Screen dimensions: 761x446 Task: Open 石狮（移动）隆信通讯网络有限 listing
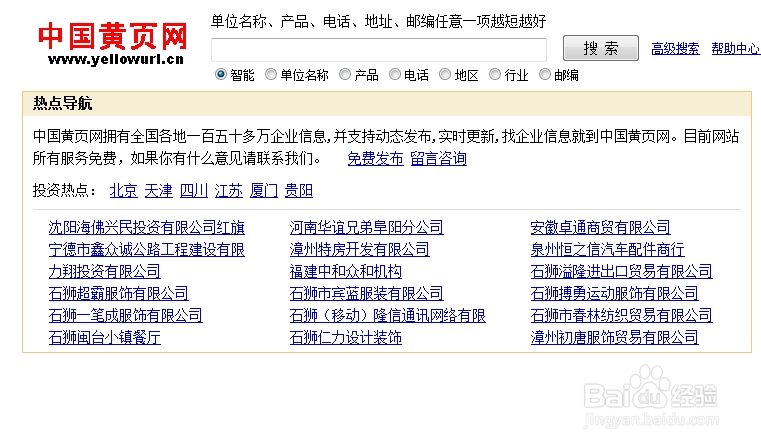coord(388,315)
